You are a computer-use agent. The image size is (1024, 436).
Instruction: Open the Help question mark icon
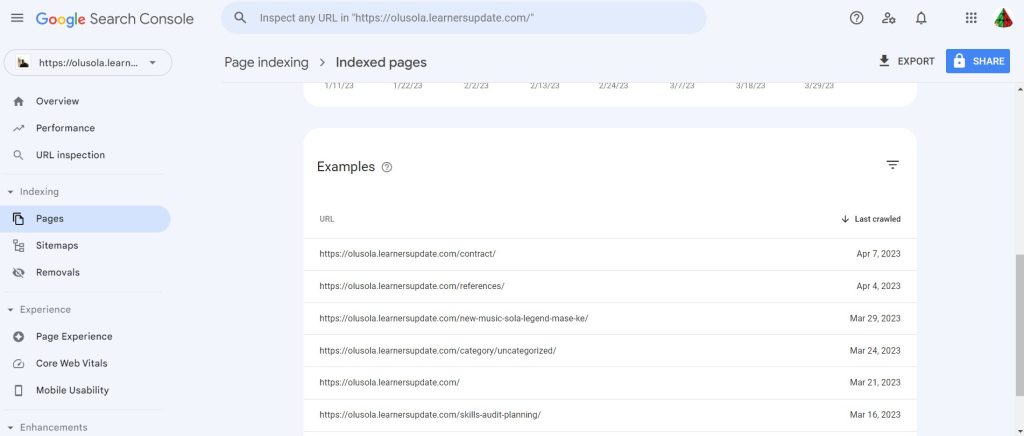coord(856,18)
